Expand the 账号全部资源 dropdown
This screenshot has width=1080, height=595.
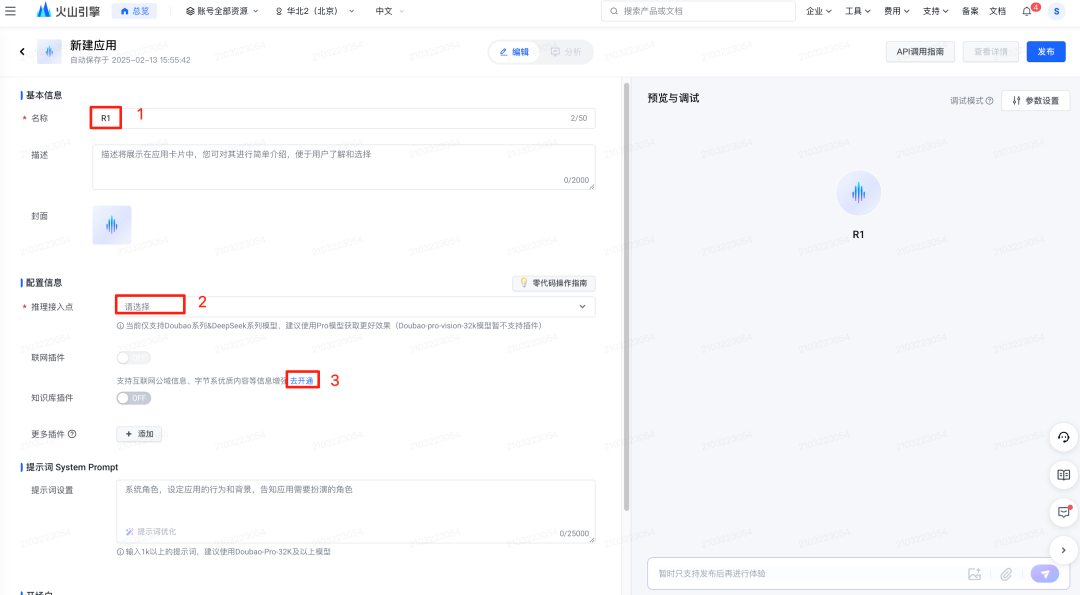222,11
